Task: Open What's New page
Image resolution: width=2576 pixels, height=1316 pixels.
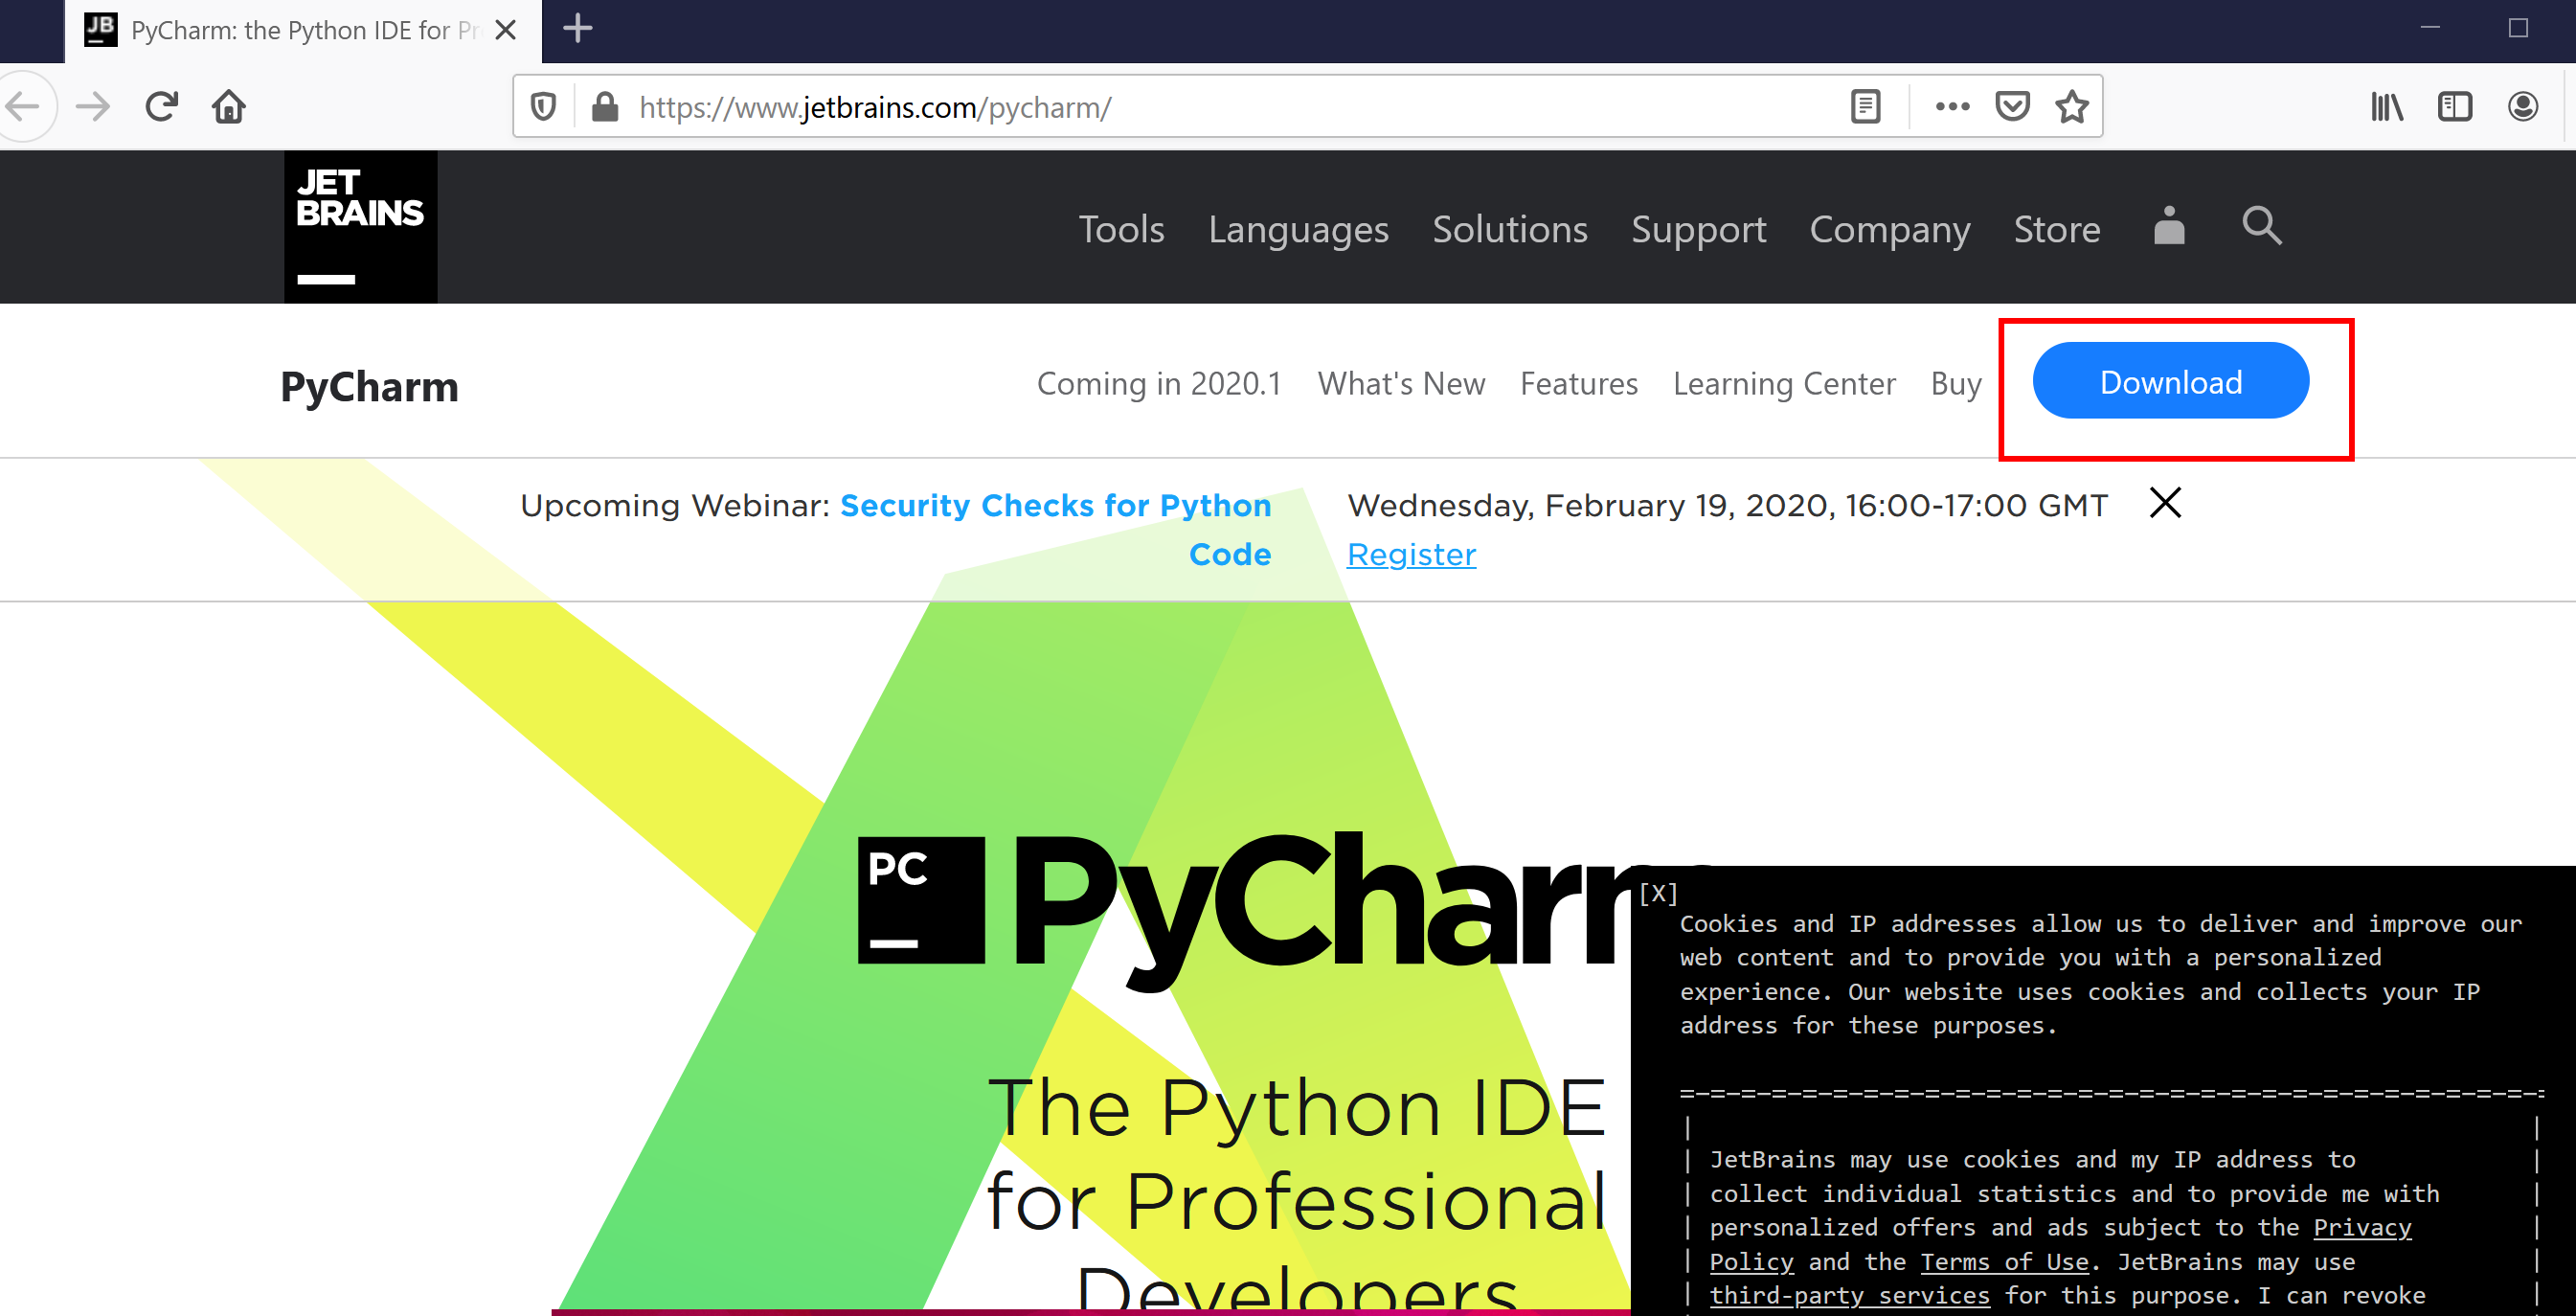Action: 1401,383
